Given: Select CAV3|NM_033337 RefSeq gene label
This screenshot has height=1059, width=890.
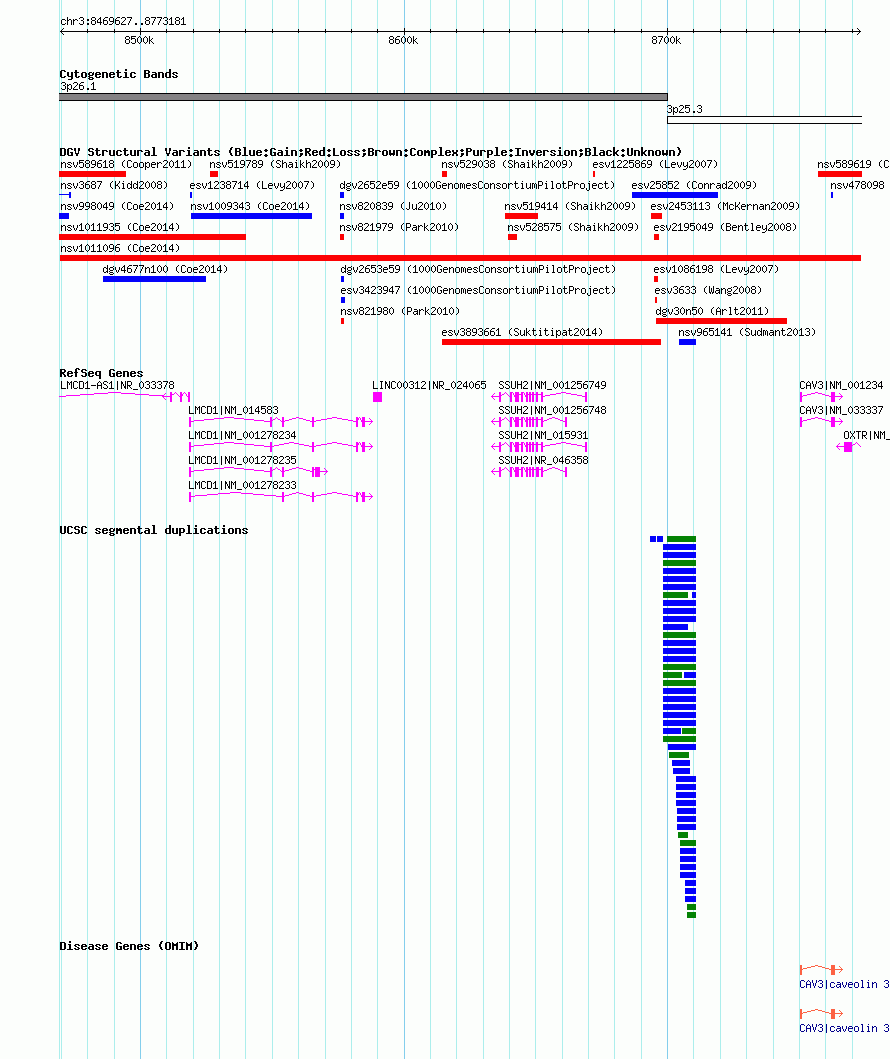Looking at the screenshot, I should click(841, 410).
